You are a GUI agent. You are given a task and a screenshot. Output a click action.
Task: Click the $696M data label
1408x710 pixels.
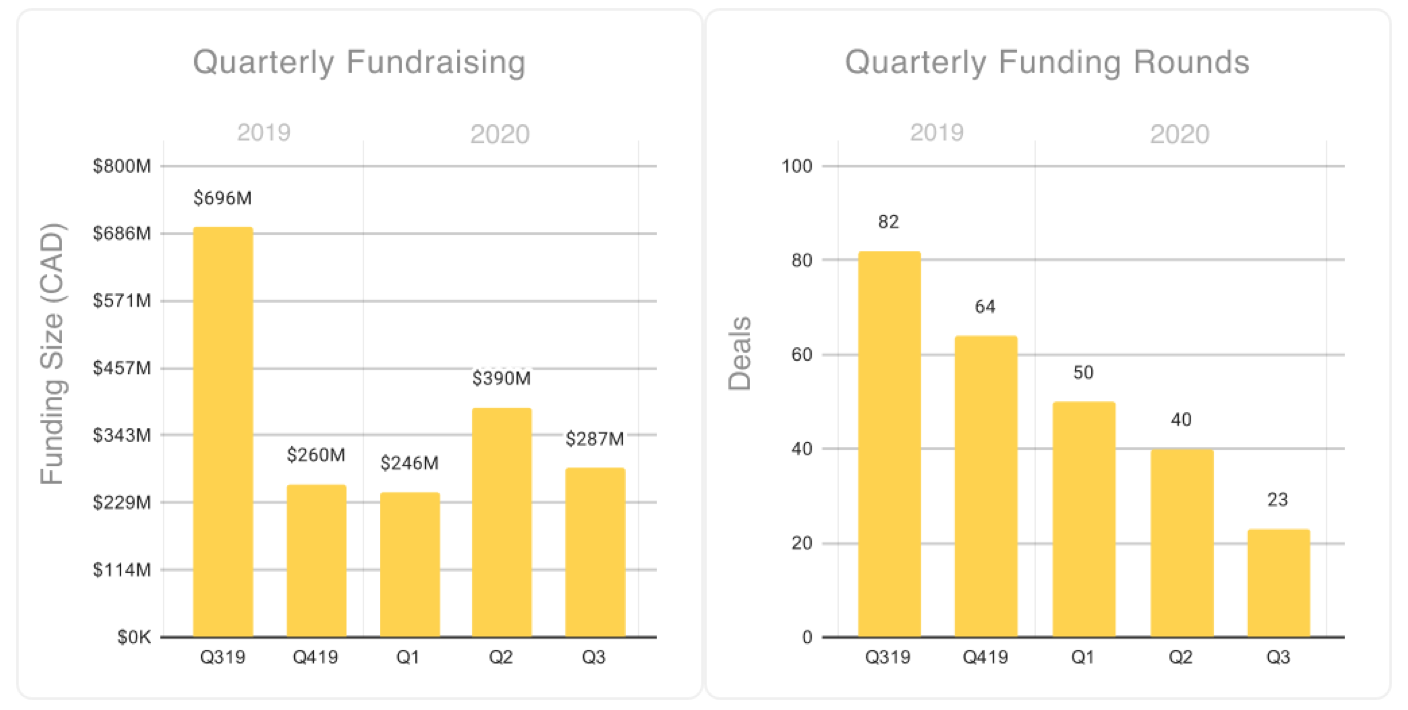222,198
